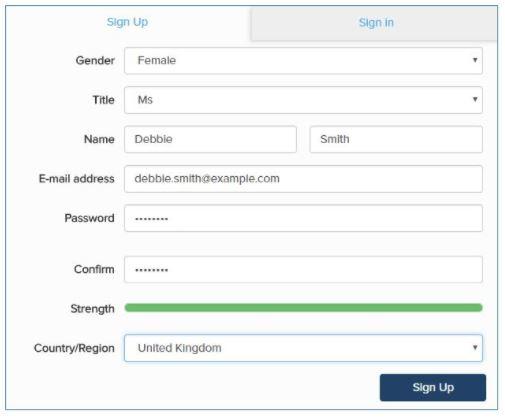Click the E-mail address label
The image size is (505, 419).
point(76,179)
